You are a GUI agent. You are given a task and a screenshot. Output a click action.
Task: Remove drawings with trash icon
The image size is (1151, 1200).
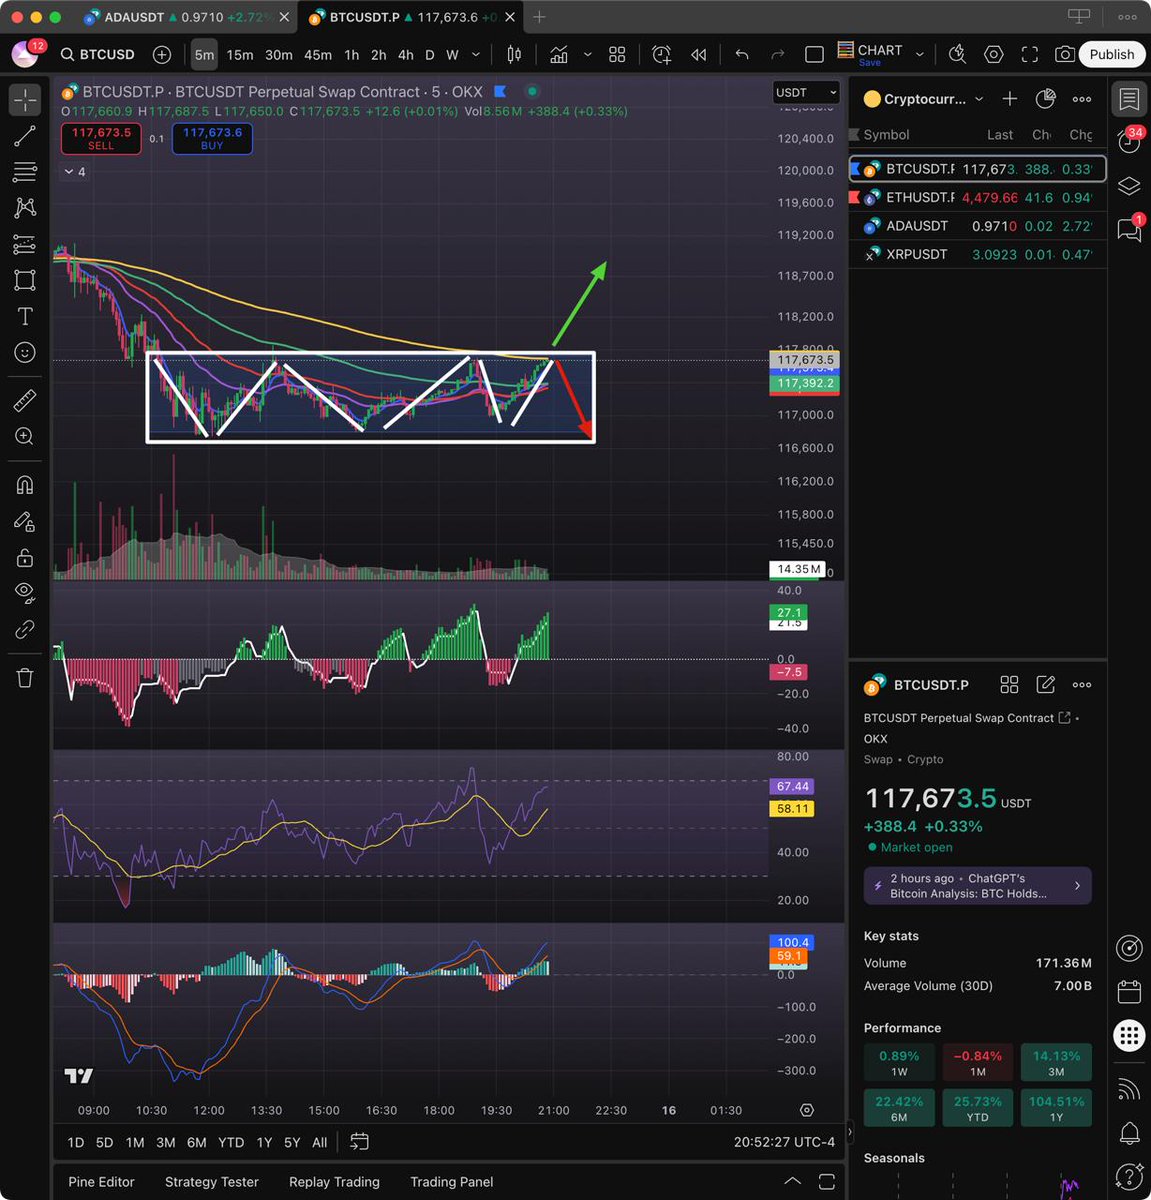pyautogui.click(x=25, y=678)
